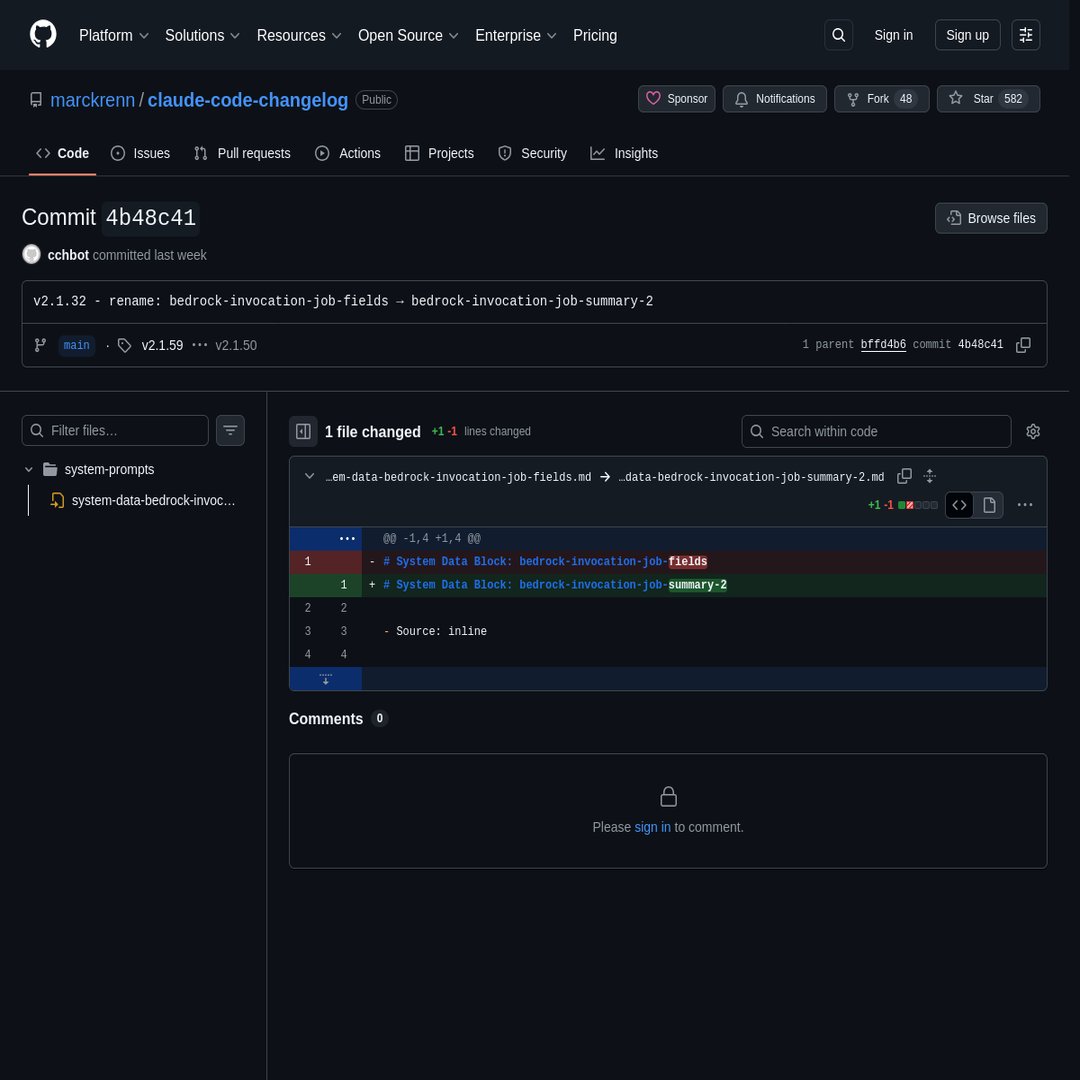Click sign in to comment link
Image resolution: width=1080 pixels, height=1080 pixels.
tap(652, 827)
